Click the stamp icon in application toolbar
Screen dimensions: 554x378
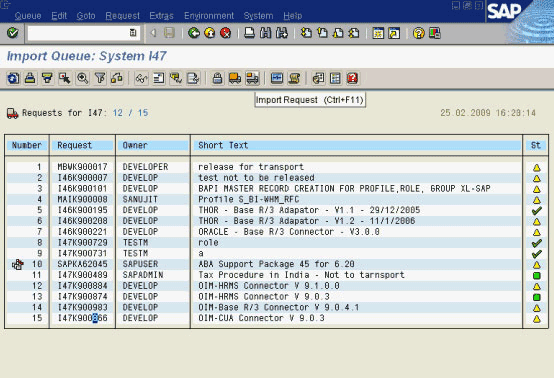click(30, 78)
